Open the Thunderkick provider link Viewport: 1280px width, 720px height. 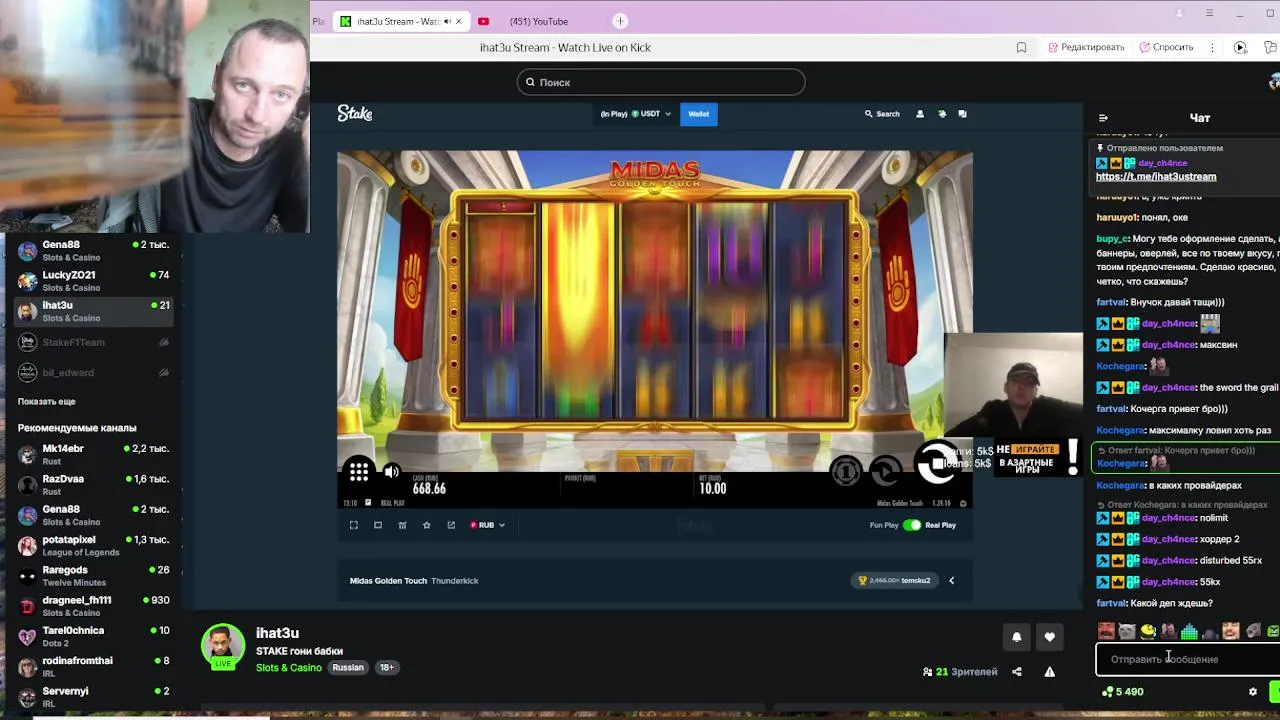454,580
